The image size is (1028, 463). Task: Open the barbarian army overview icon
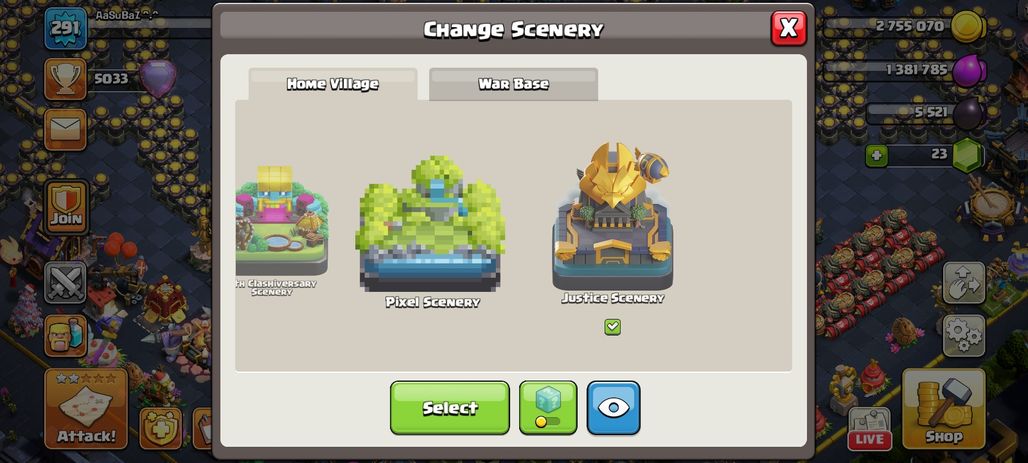tap(66, 336)
